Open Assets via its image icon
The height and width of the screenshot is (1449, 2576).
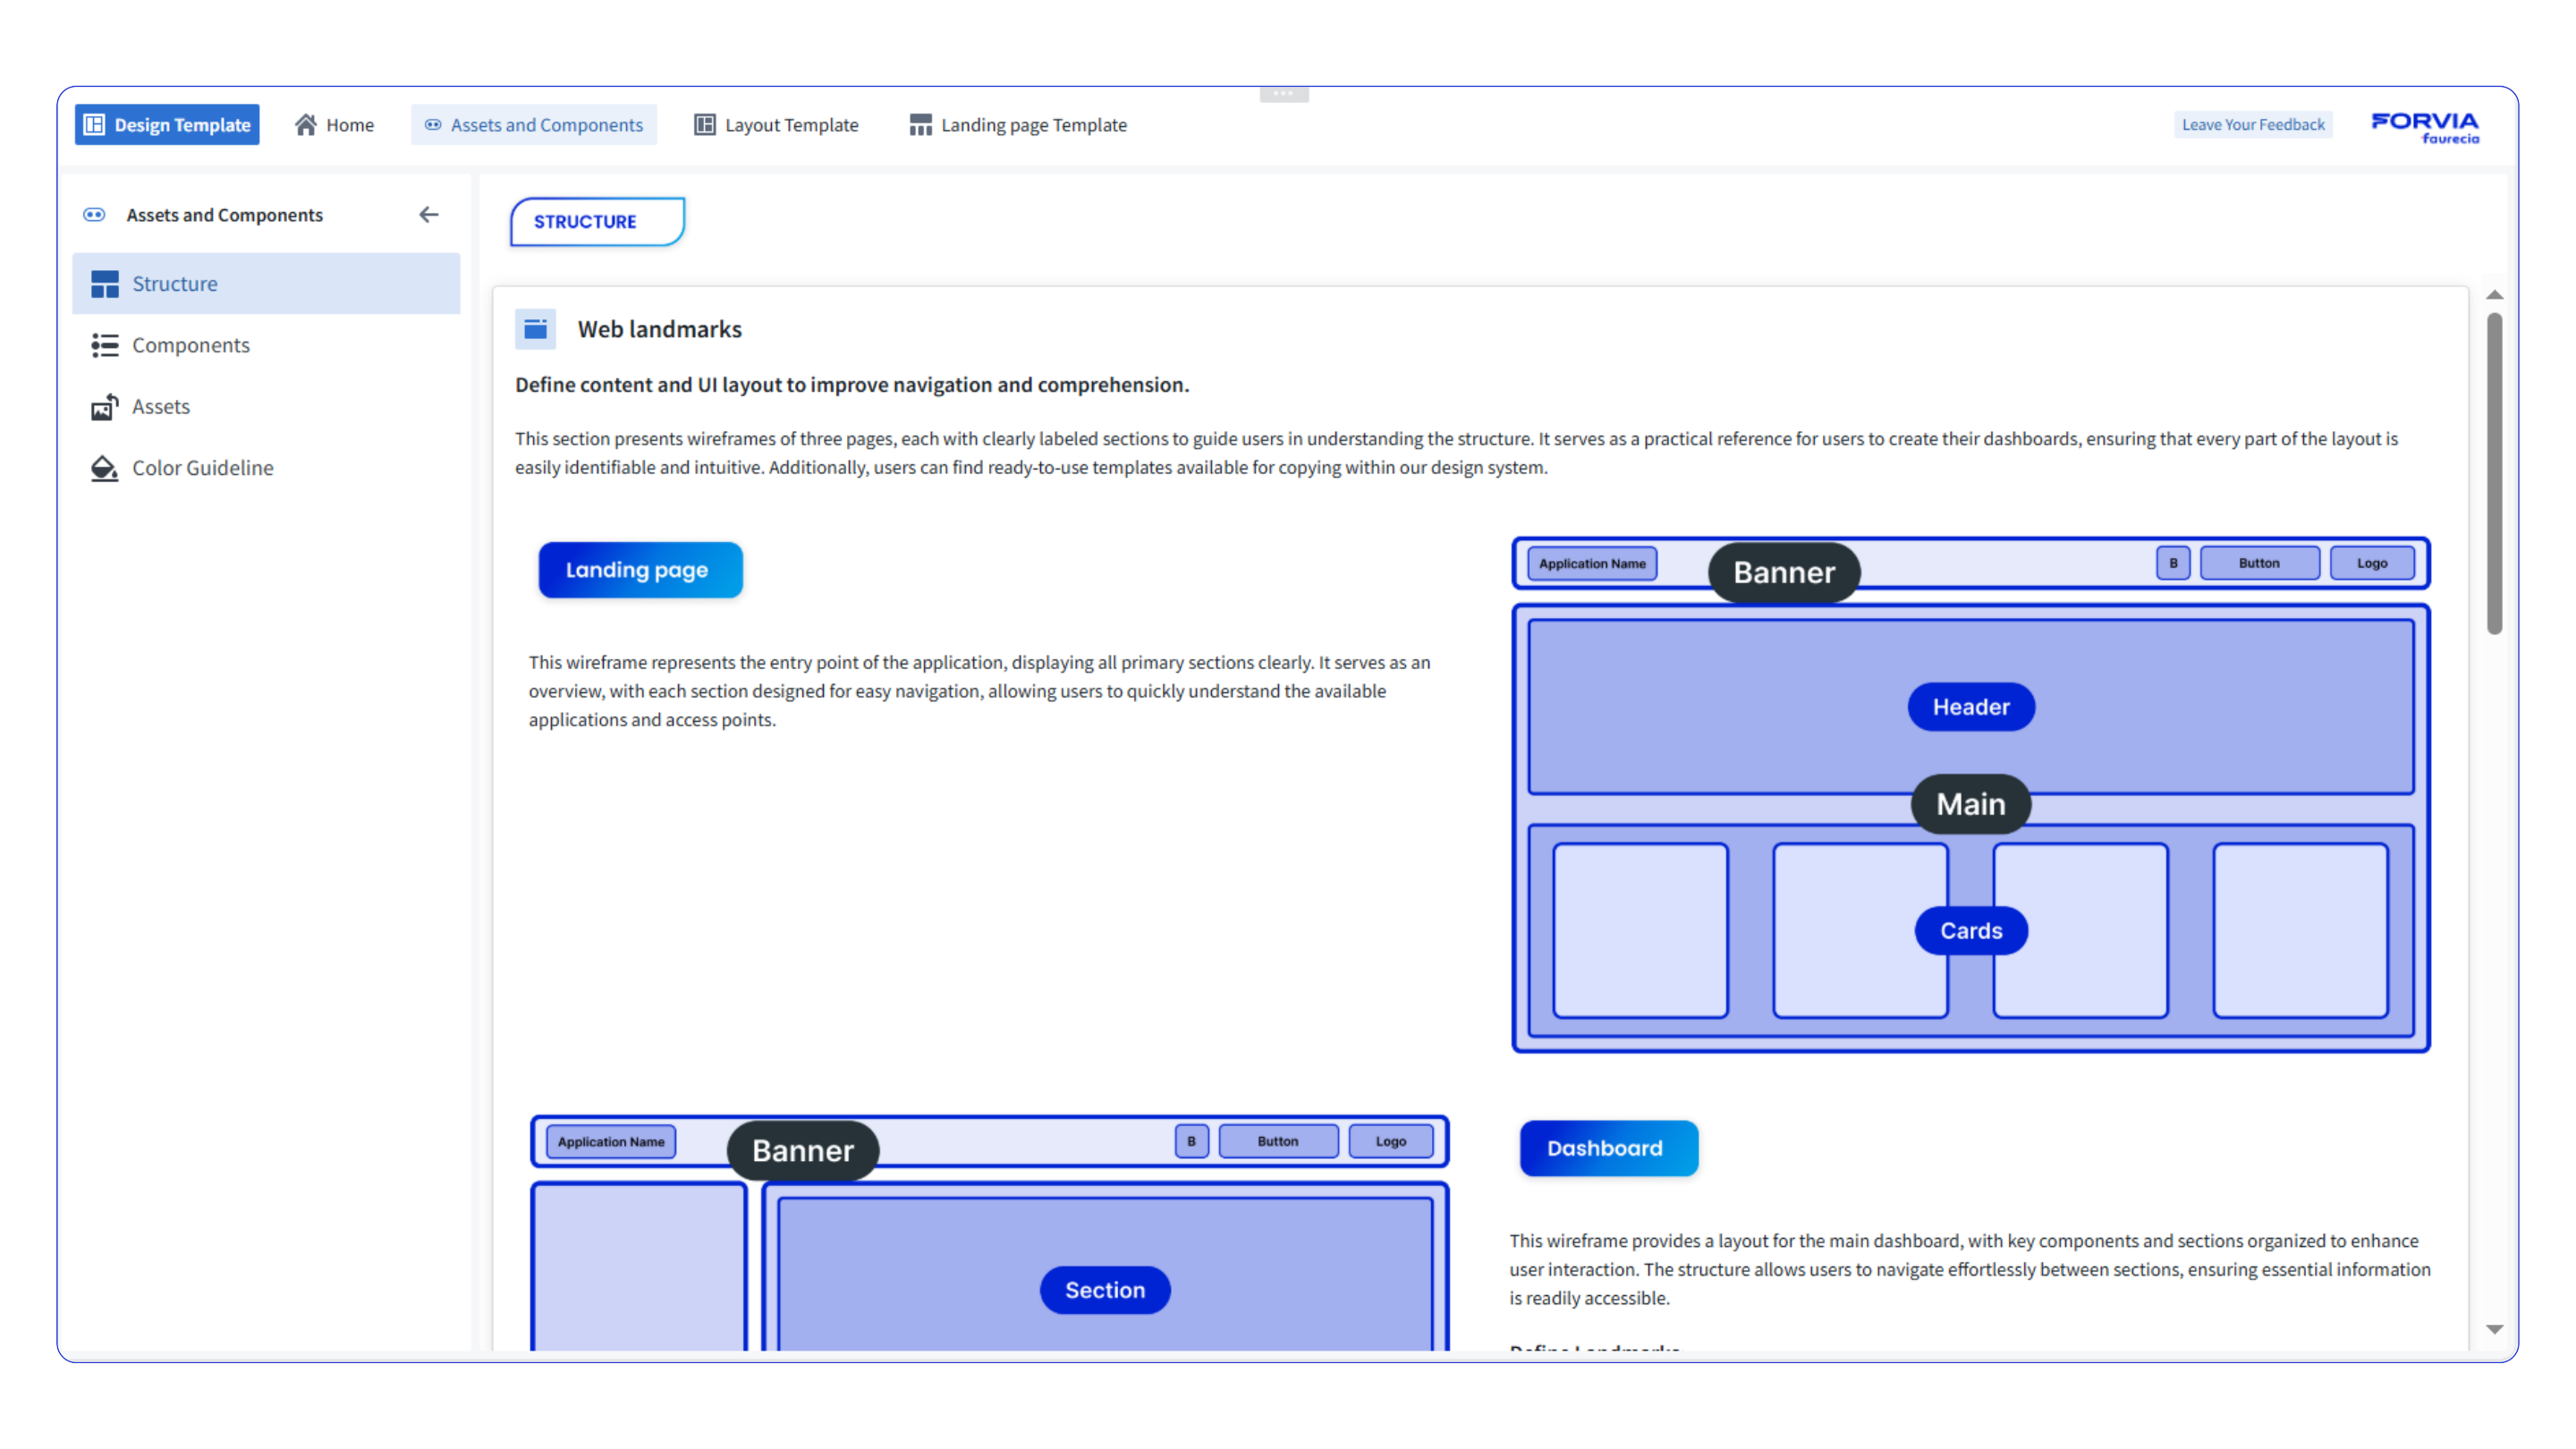[105, 406]
